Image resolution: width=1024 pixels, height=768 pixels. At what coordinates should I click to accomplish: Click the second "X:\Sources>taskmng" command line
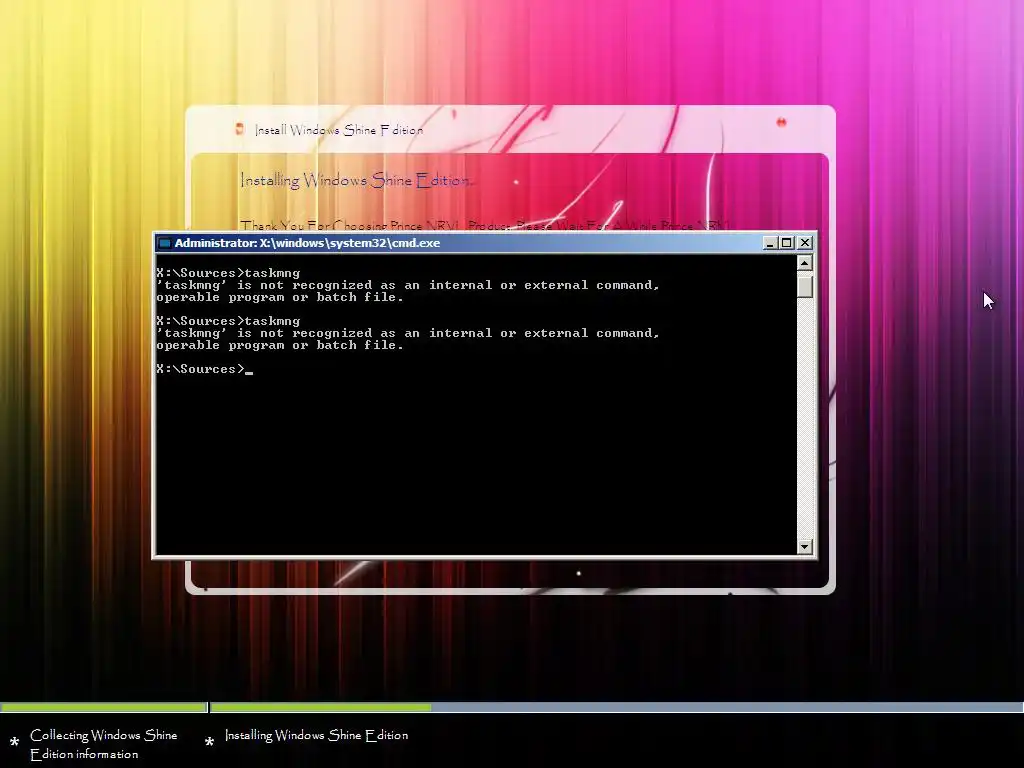pyautogui.click(x=228, y=321)
